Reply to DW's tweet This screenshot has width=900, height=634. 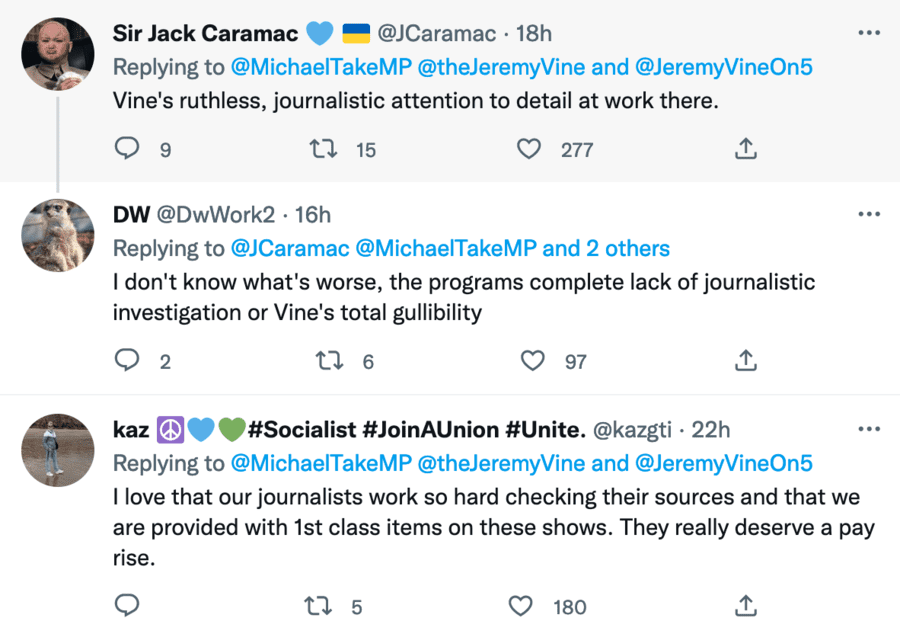(127, 361)
